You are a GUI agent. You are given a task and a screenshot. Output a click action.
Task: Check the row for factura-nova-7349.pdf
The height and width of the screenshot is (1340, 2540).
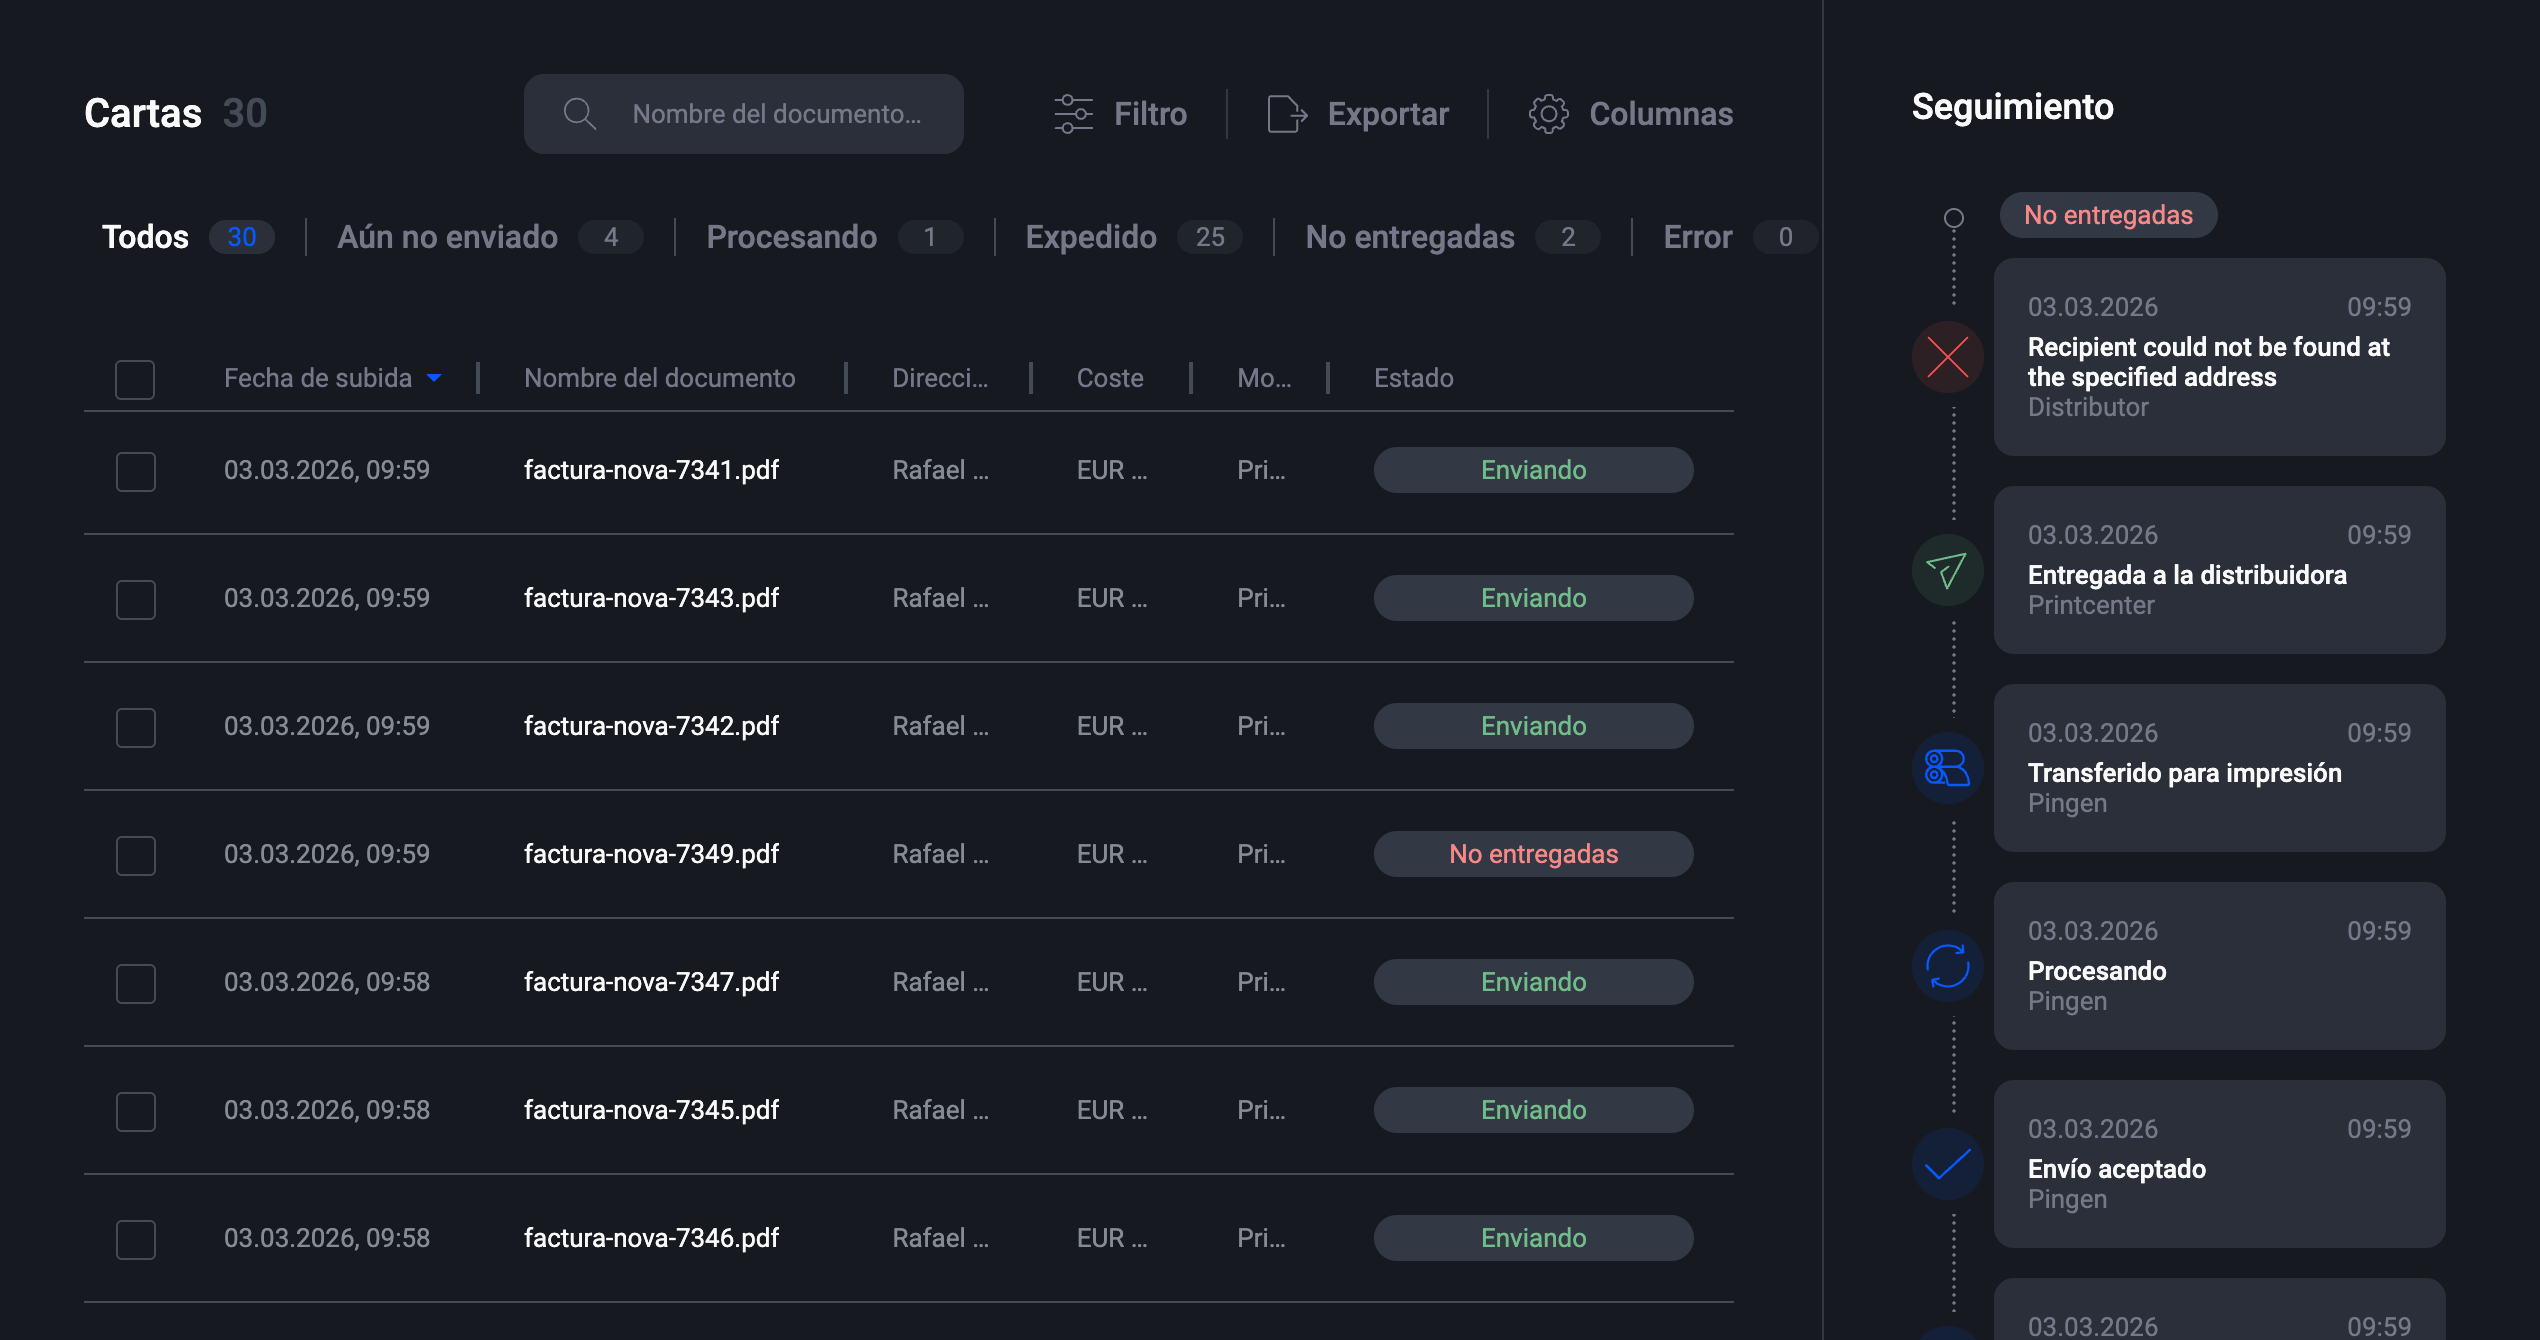pos(135,855)
